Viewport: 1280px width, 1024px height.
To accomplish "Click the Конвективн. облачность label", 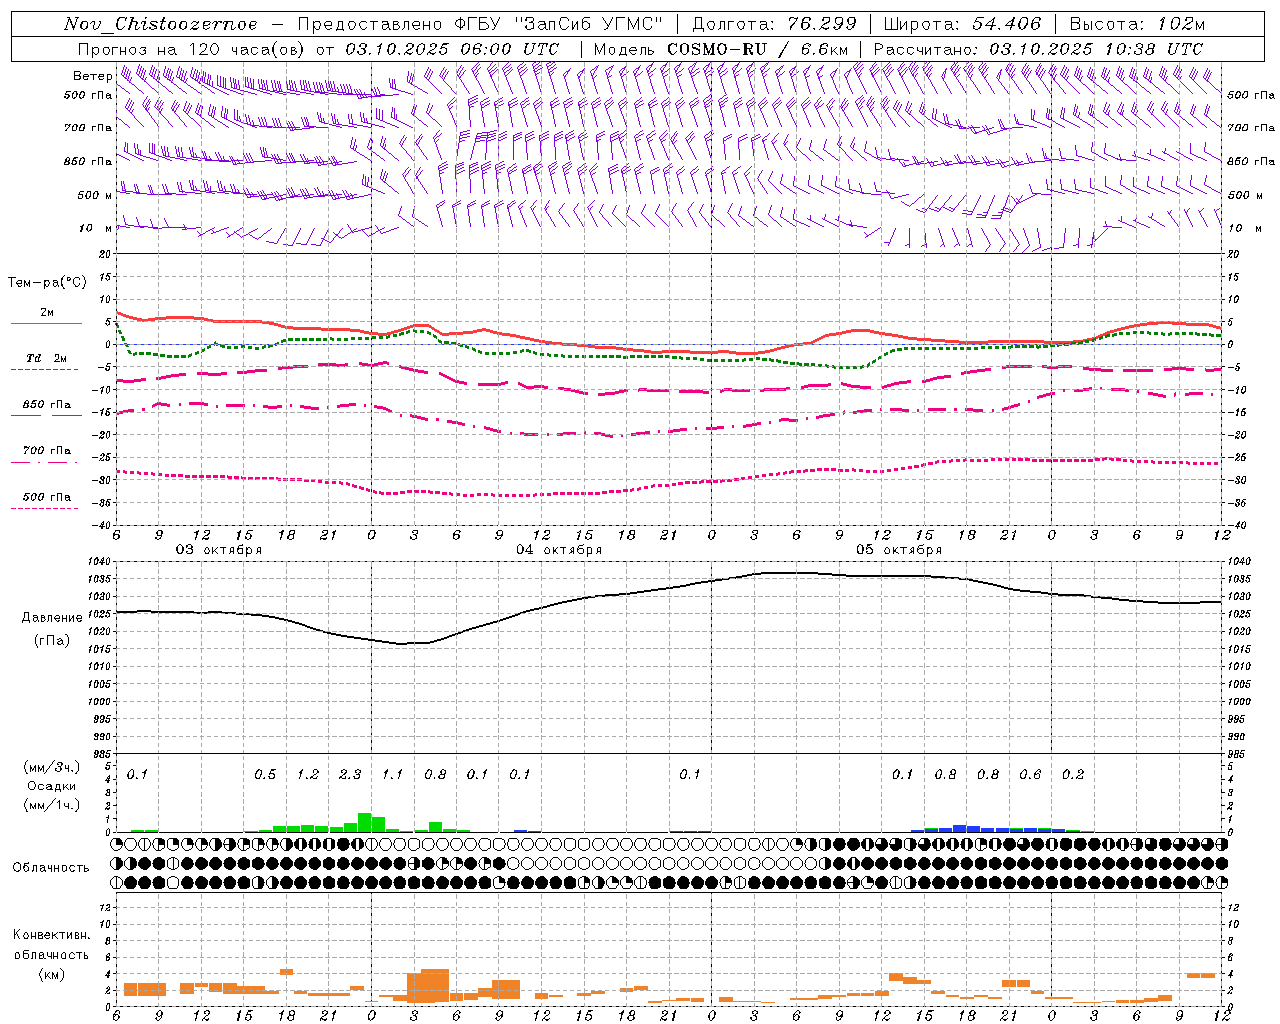I will point(51,954).
